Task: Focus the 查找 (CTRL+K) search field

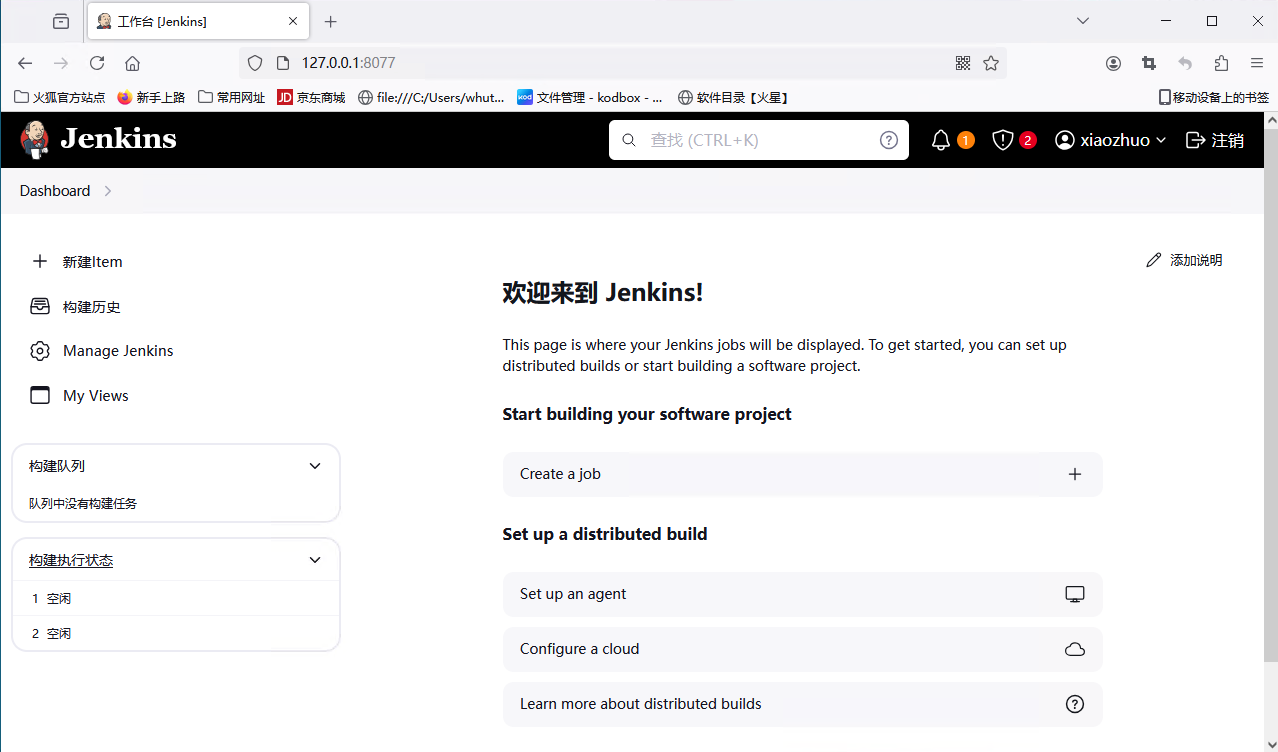Action: [x=759, y=140]
